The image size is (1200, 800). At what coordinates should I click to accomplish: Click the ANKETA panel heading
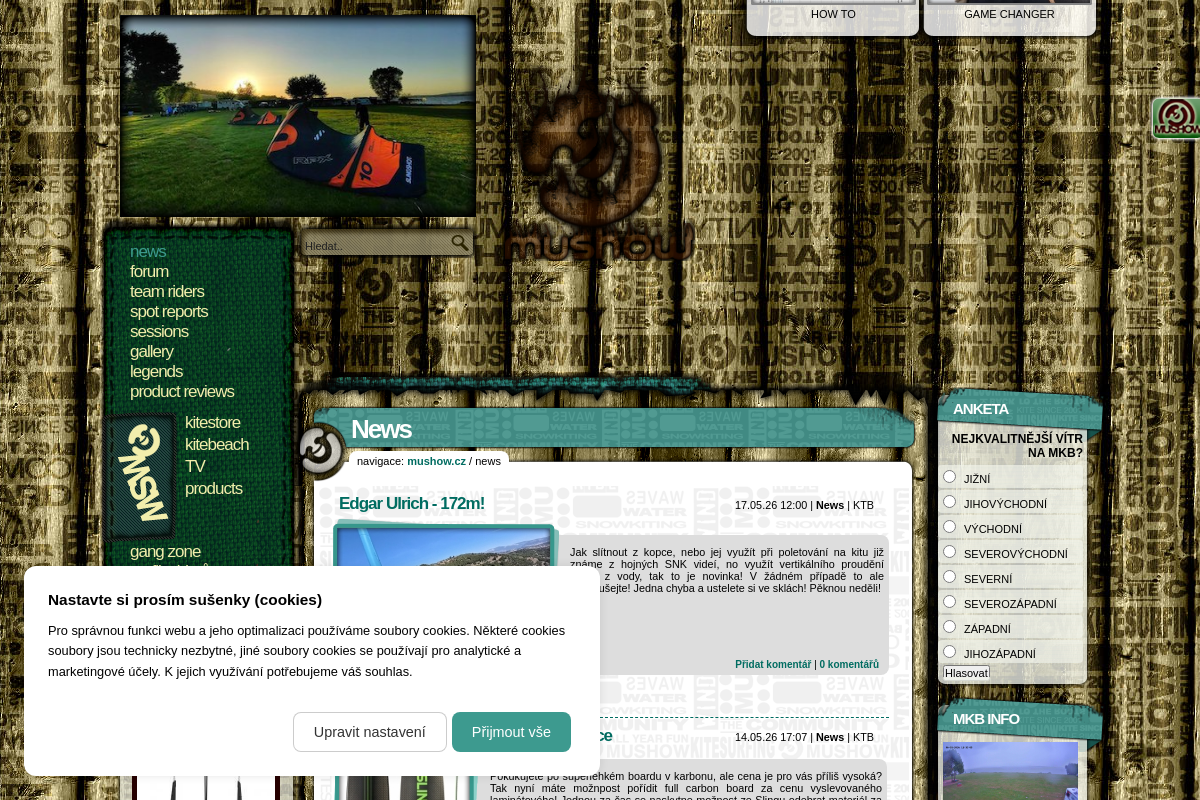pos(981,409)
